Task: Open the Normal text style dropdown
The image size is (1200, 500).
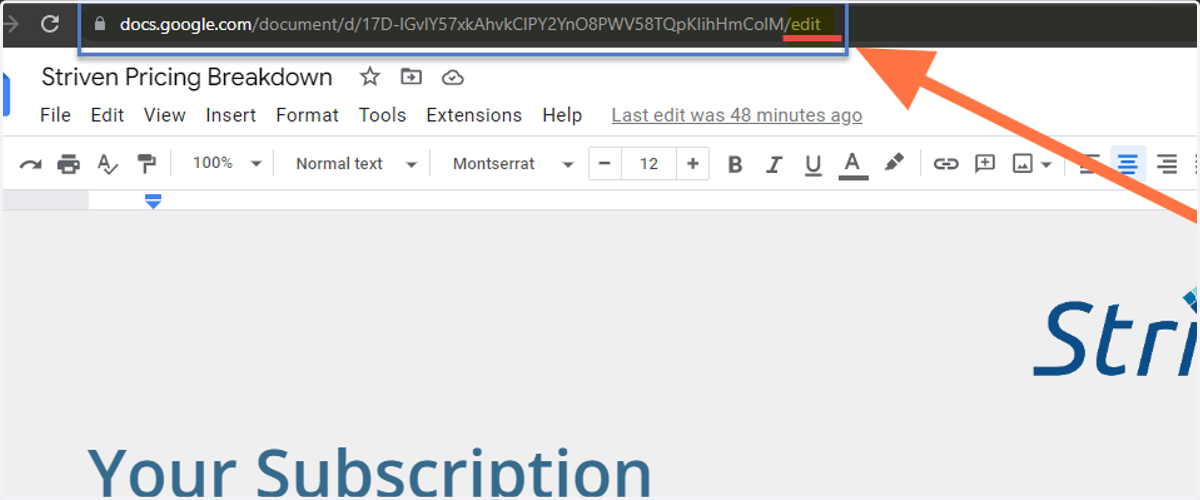Action: coord(356,163)
